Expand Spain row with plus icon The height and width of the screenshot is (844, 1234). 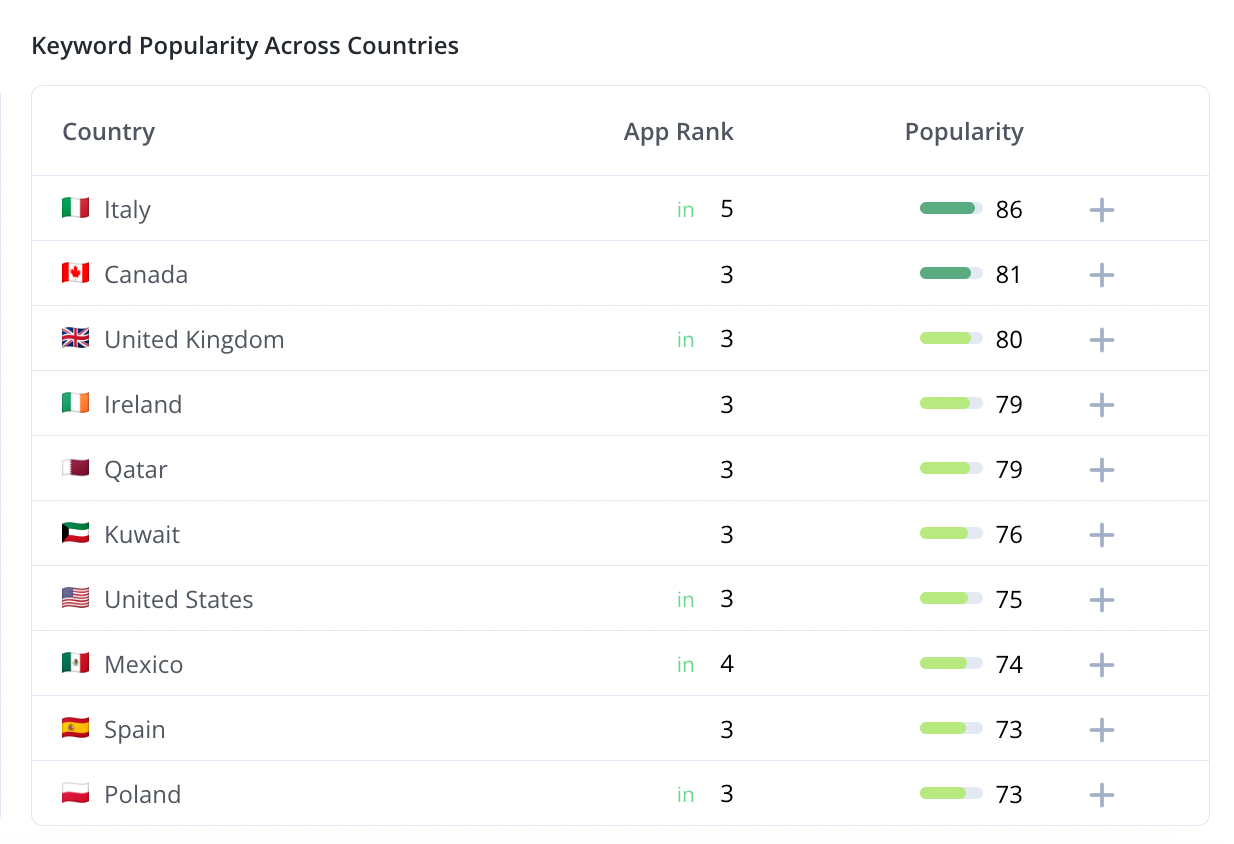(x=1101, y=730)
